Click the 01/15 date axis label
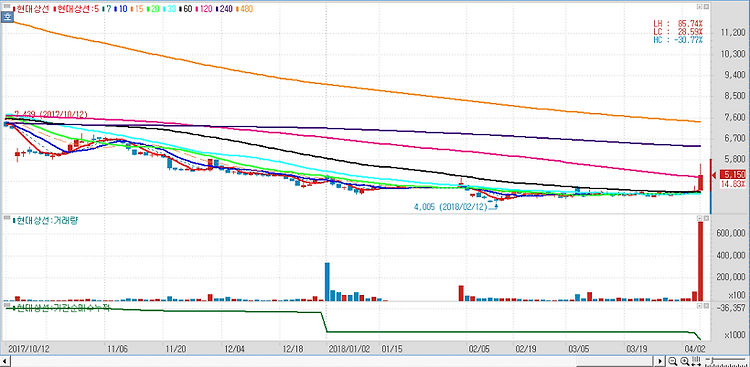Viewport: 750px width, 367px height. click(x=392, y=348)
